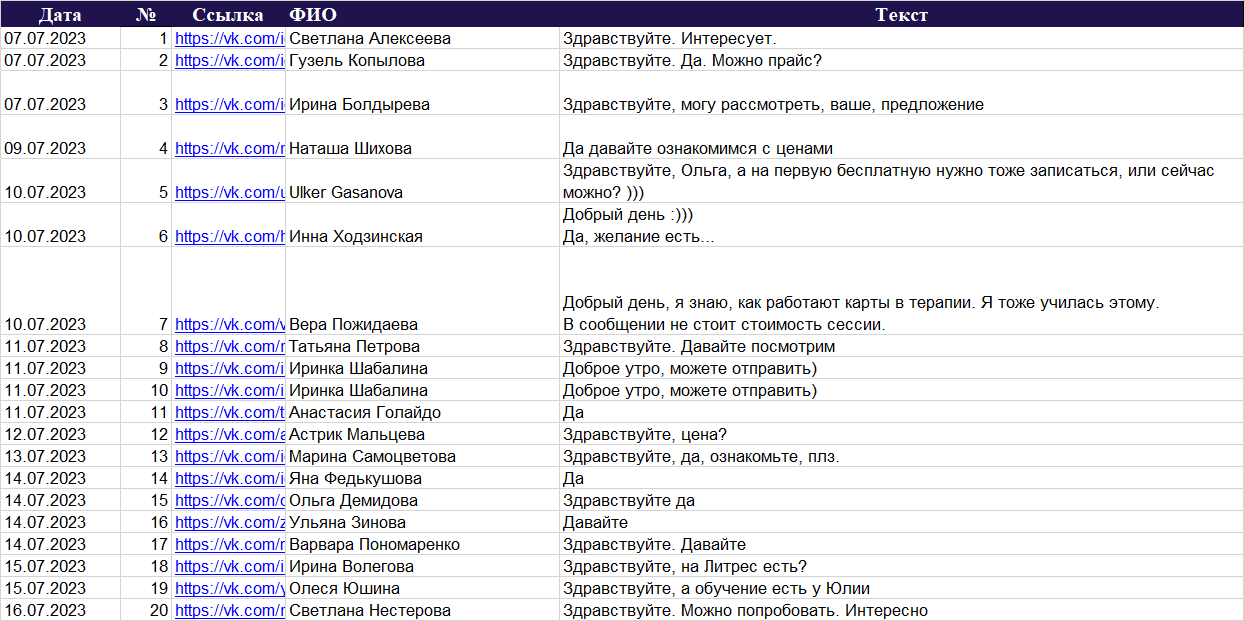Open the link for Светлана Нестерова
Image resolution: width=1244 pixels, height=621 pixels.
click(x=229, y=610)
